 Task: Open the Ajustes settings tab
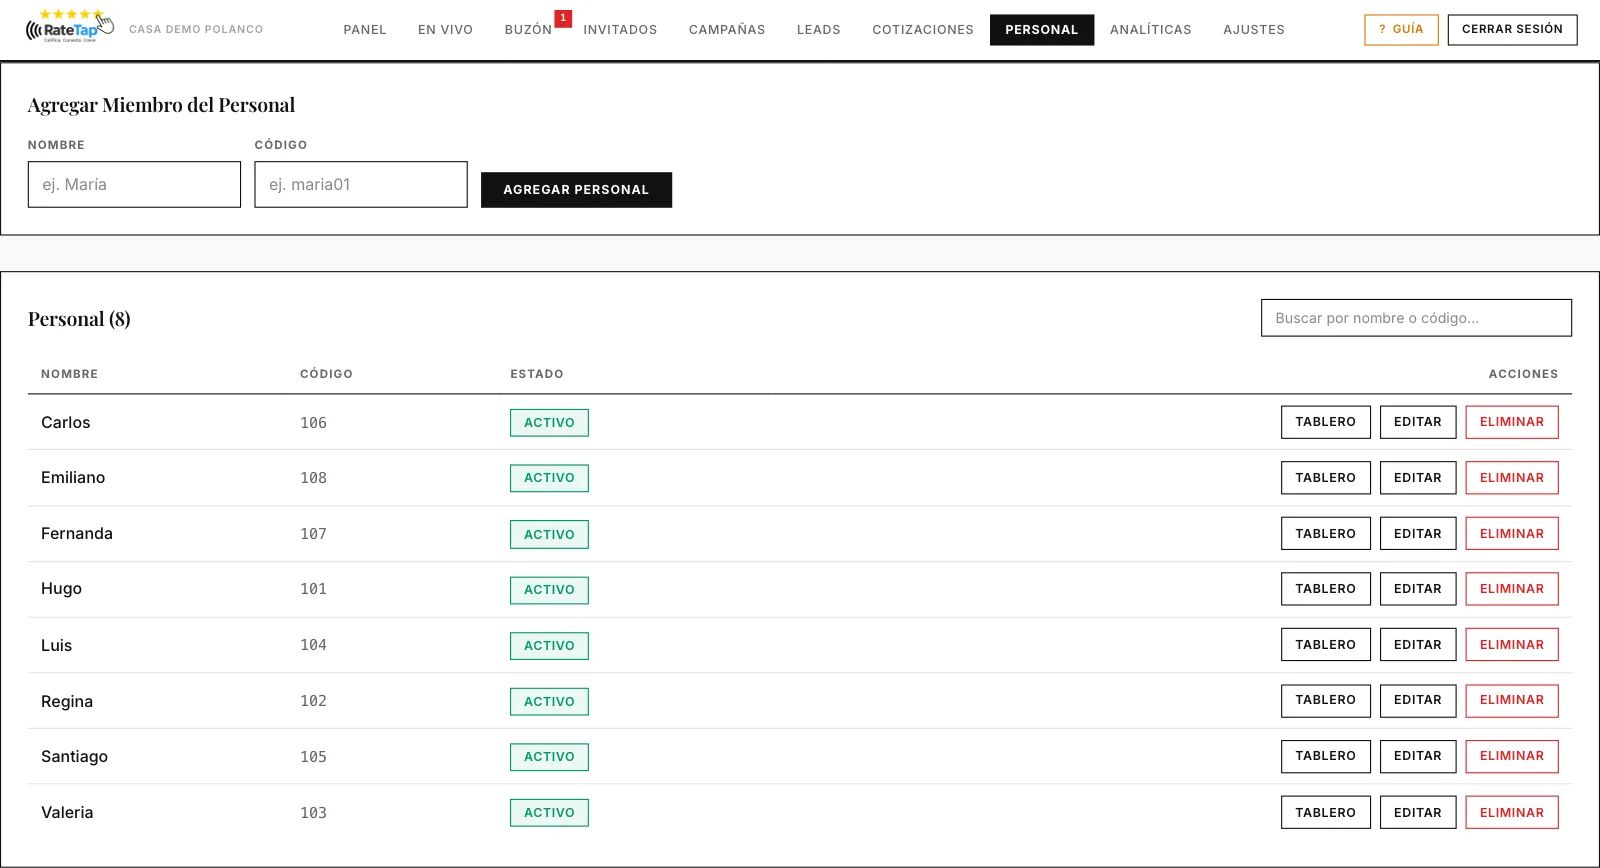1254,30
